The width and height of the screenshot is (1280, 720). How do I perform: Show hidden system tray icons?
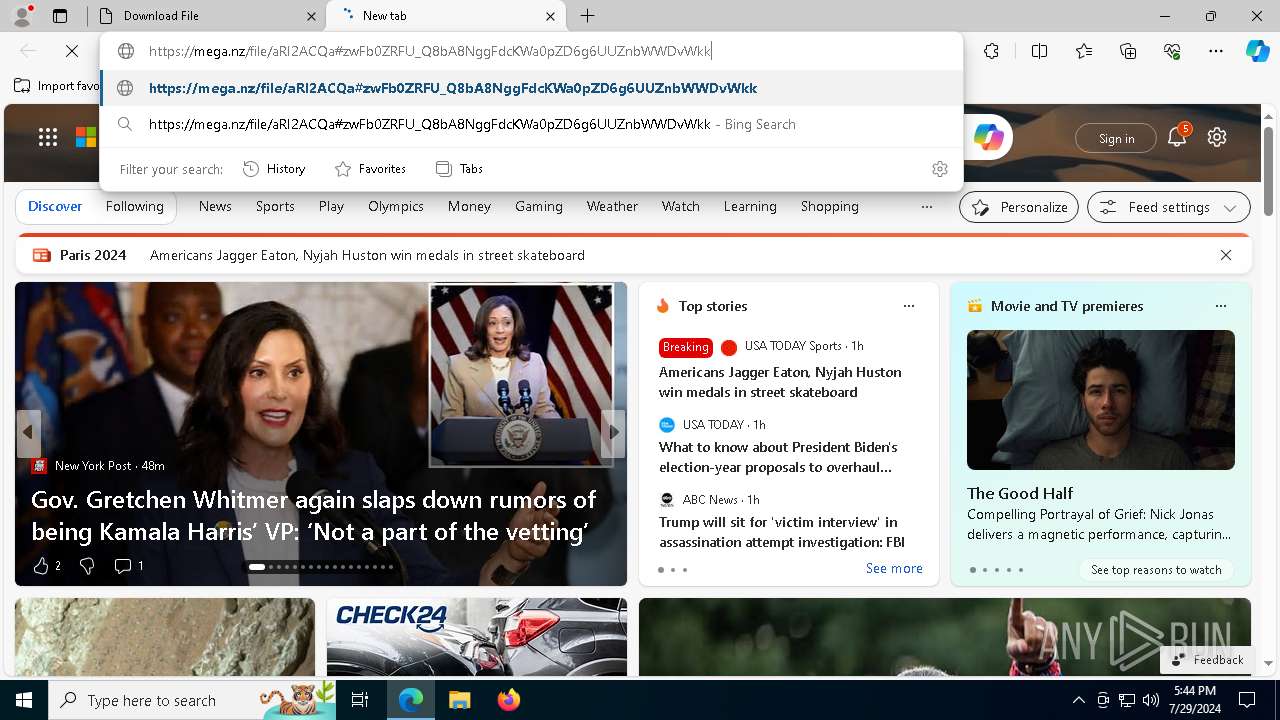tap(1078, 700)
